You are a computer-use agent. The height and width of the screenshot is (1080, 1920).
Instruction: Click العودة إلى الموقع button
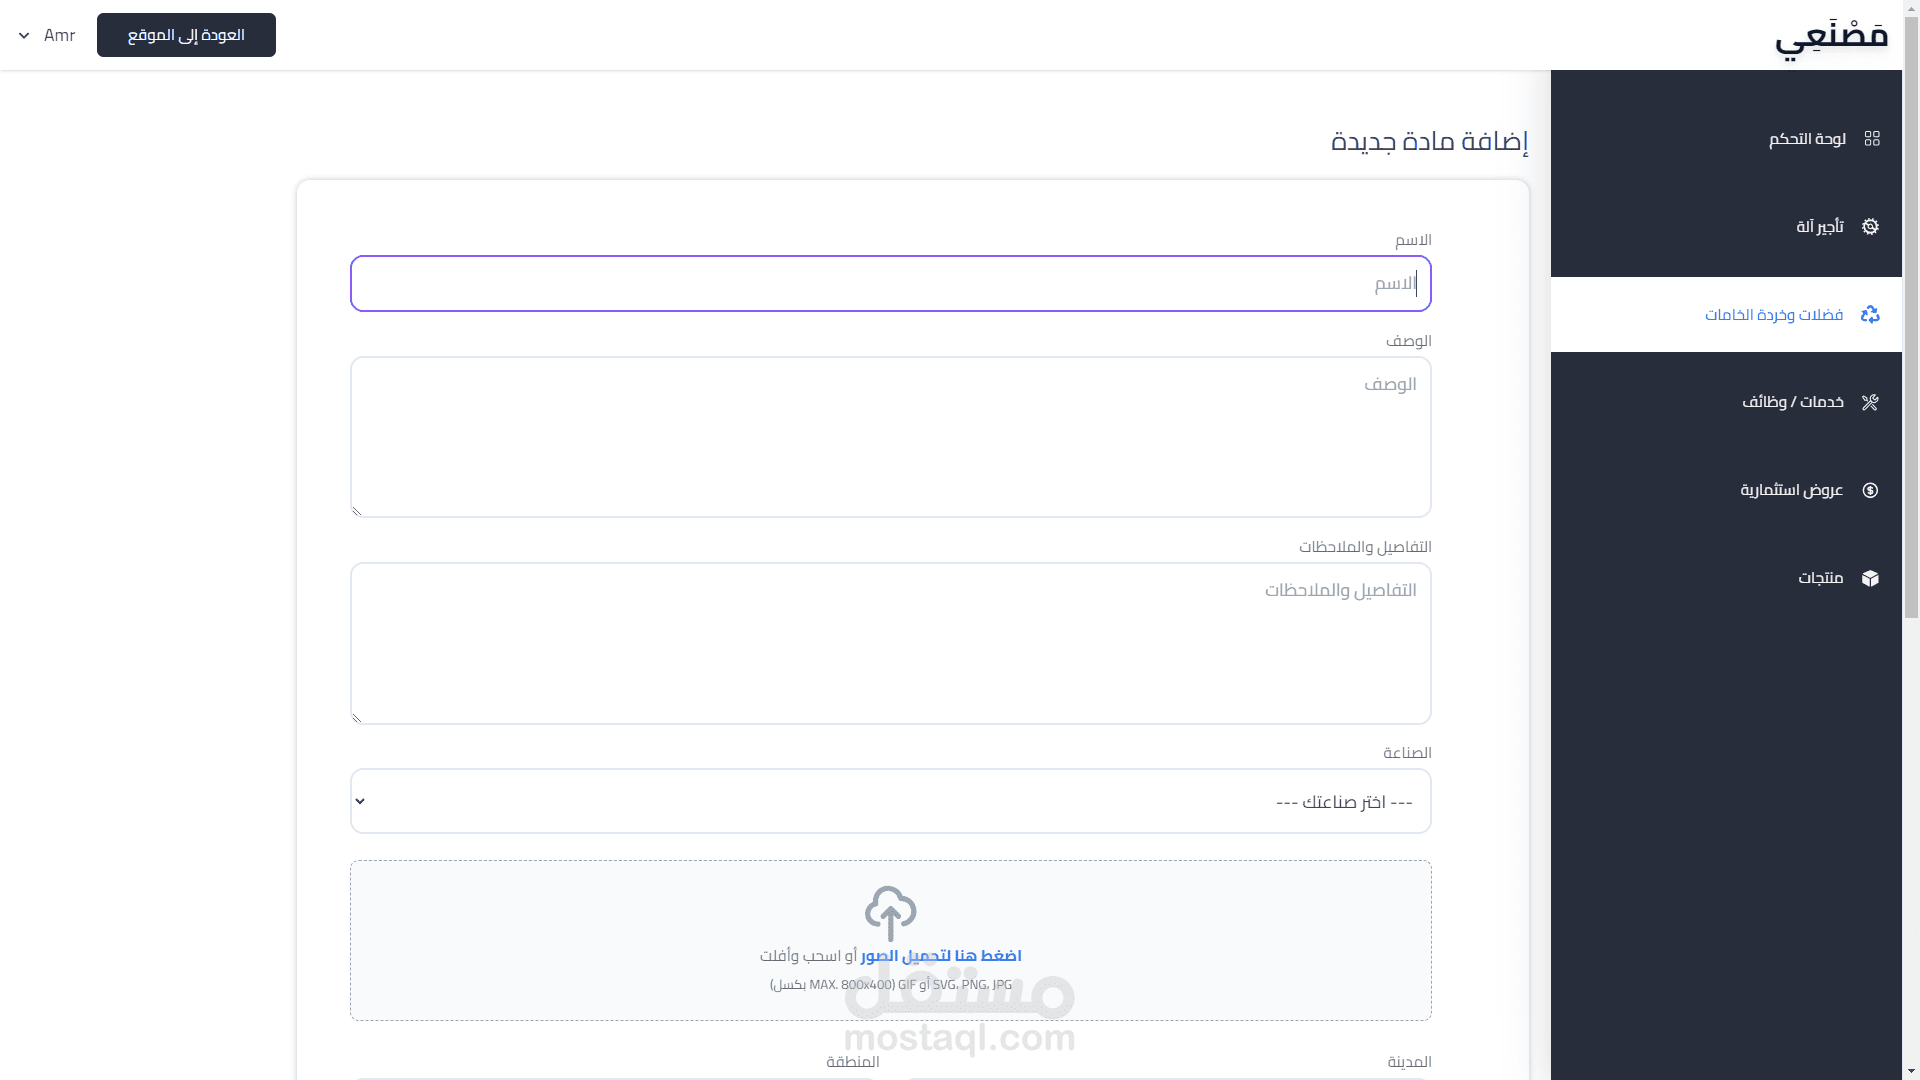coord(186,35)
